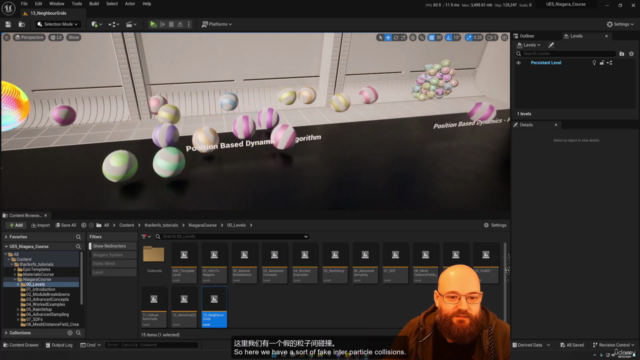
Task: Click the Settings gear in Content Browser
Action: point(495,225)
